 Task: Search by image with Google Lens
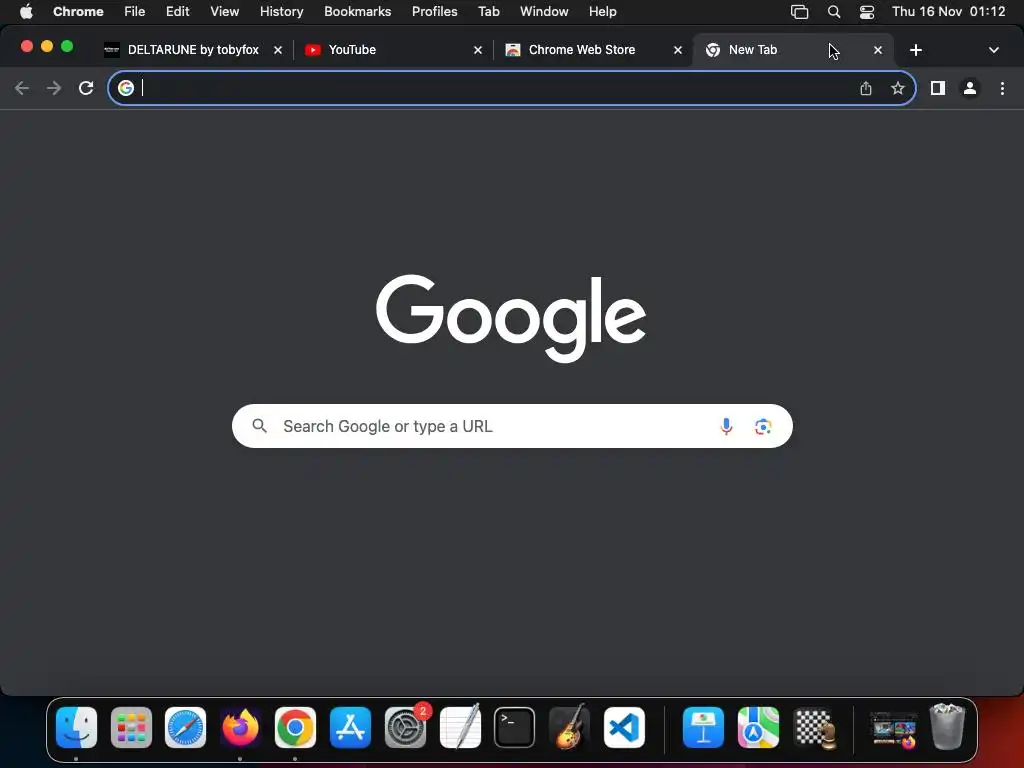[x=763, y=426]
